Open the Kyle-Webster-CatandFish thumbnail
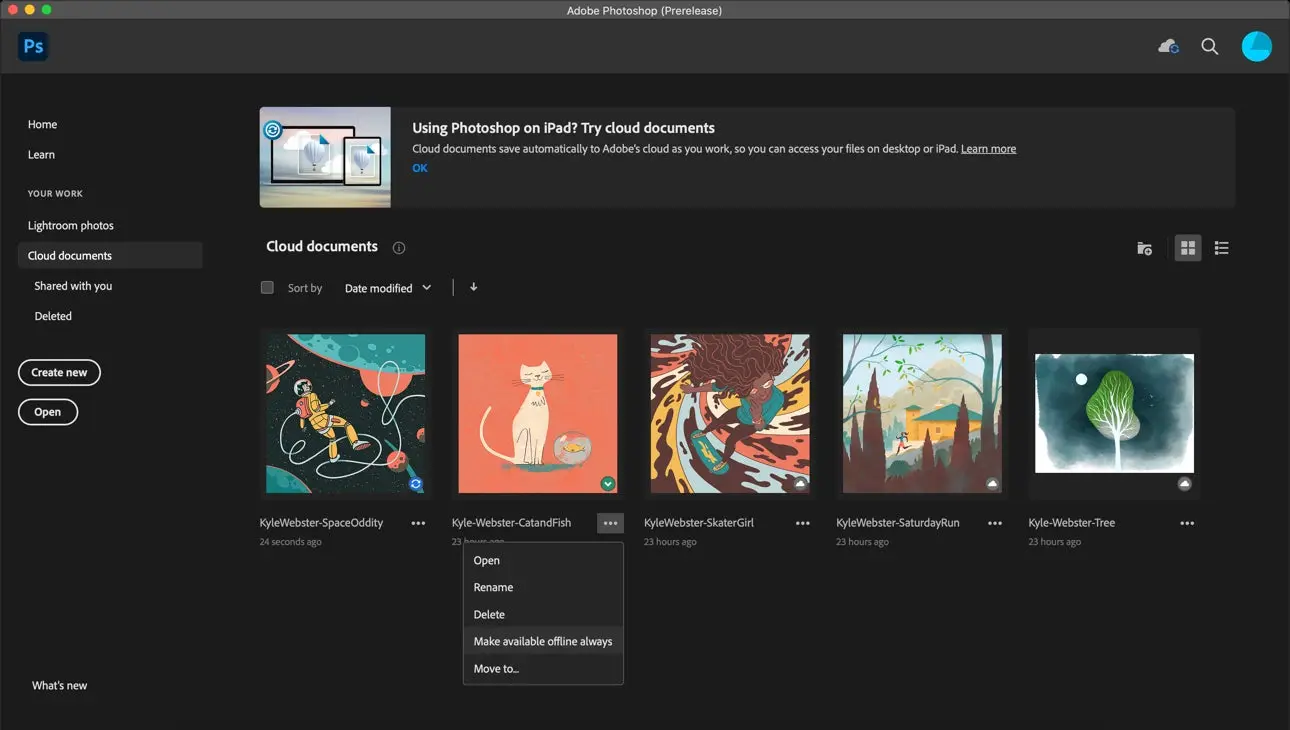This screenshot has width=1290, height=730. click(537, 412)
